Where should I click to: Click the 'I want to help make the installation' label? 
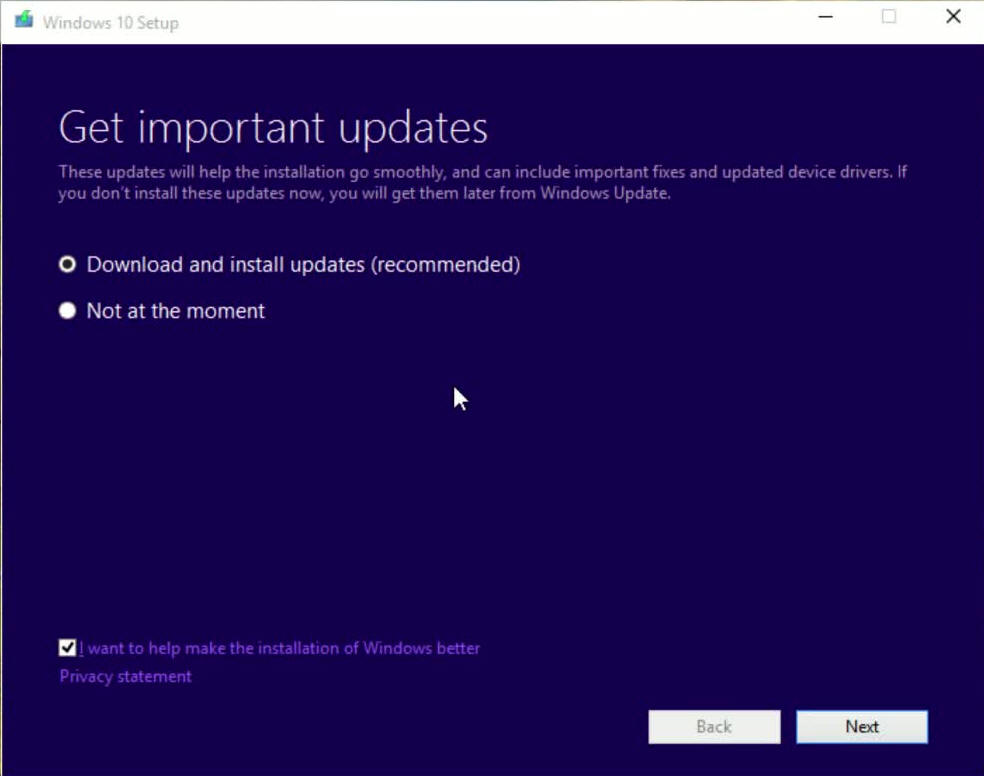coord(280,648)
